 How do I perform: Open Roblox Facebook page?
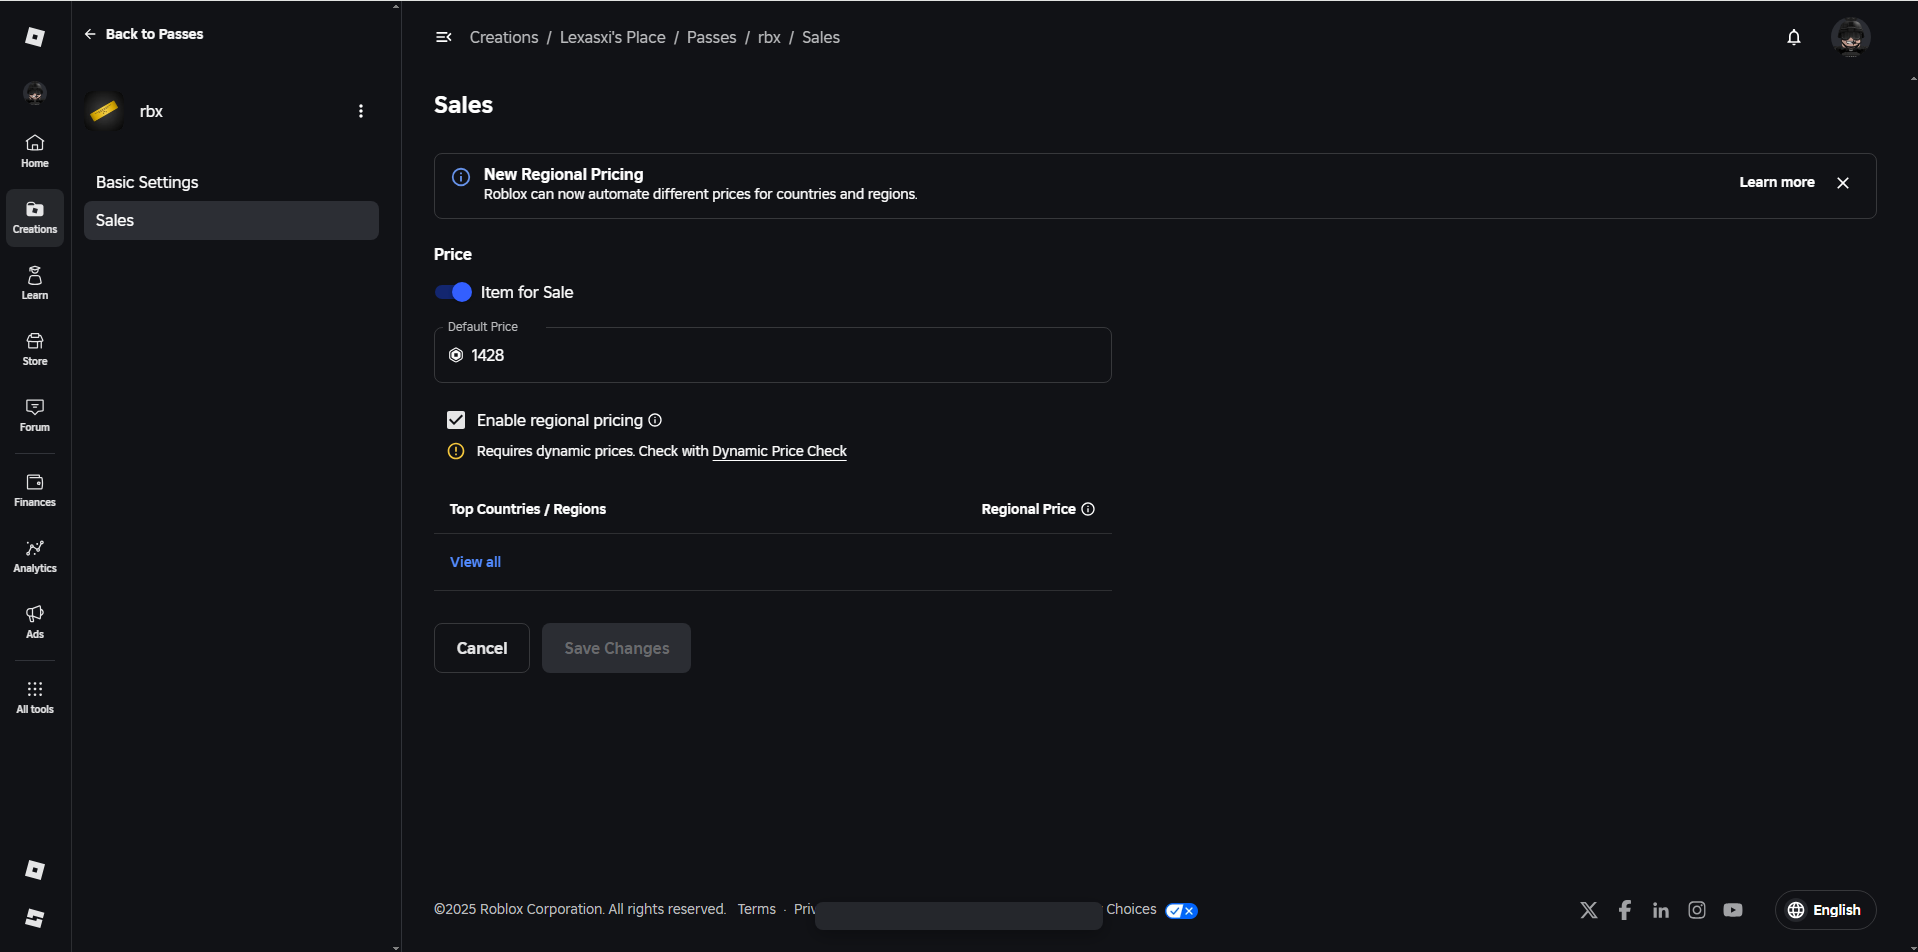pos(1625,910)
